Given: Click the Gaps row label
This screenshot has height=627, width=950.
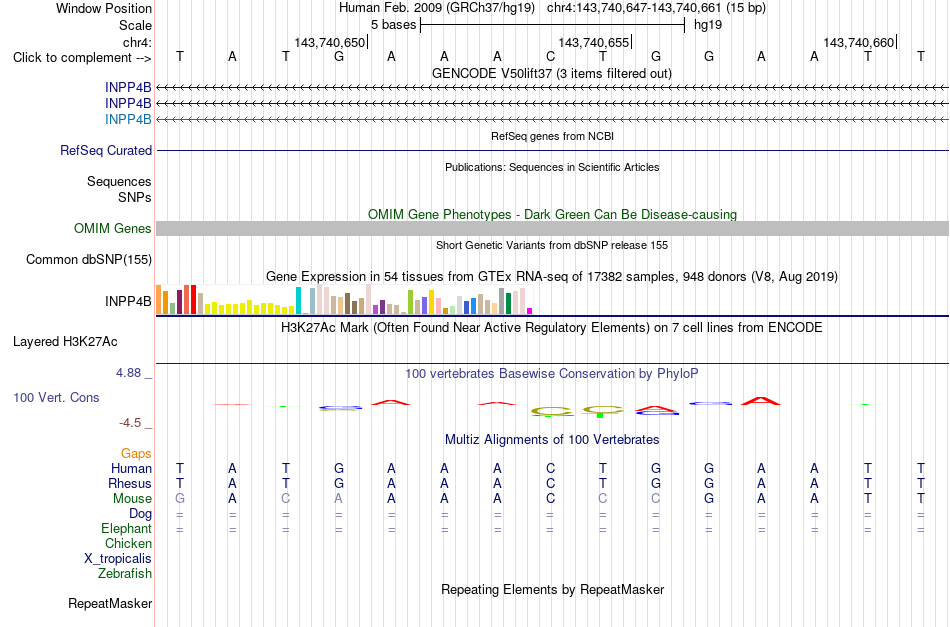Looking at the screenshot, I should [x=136, y=453].
